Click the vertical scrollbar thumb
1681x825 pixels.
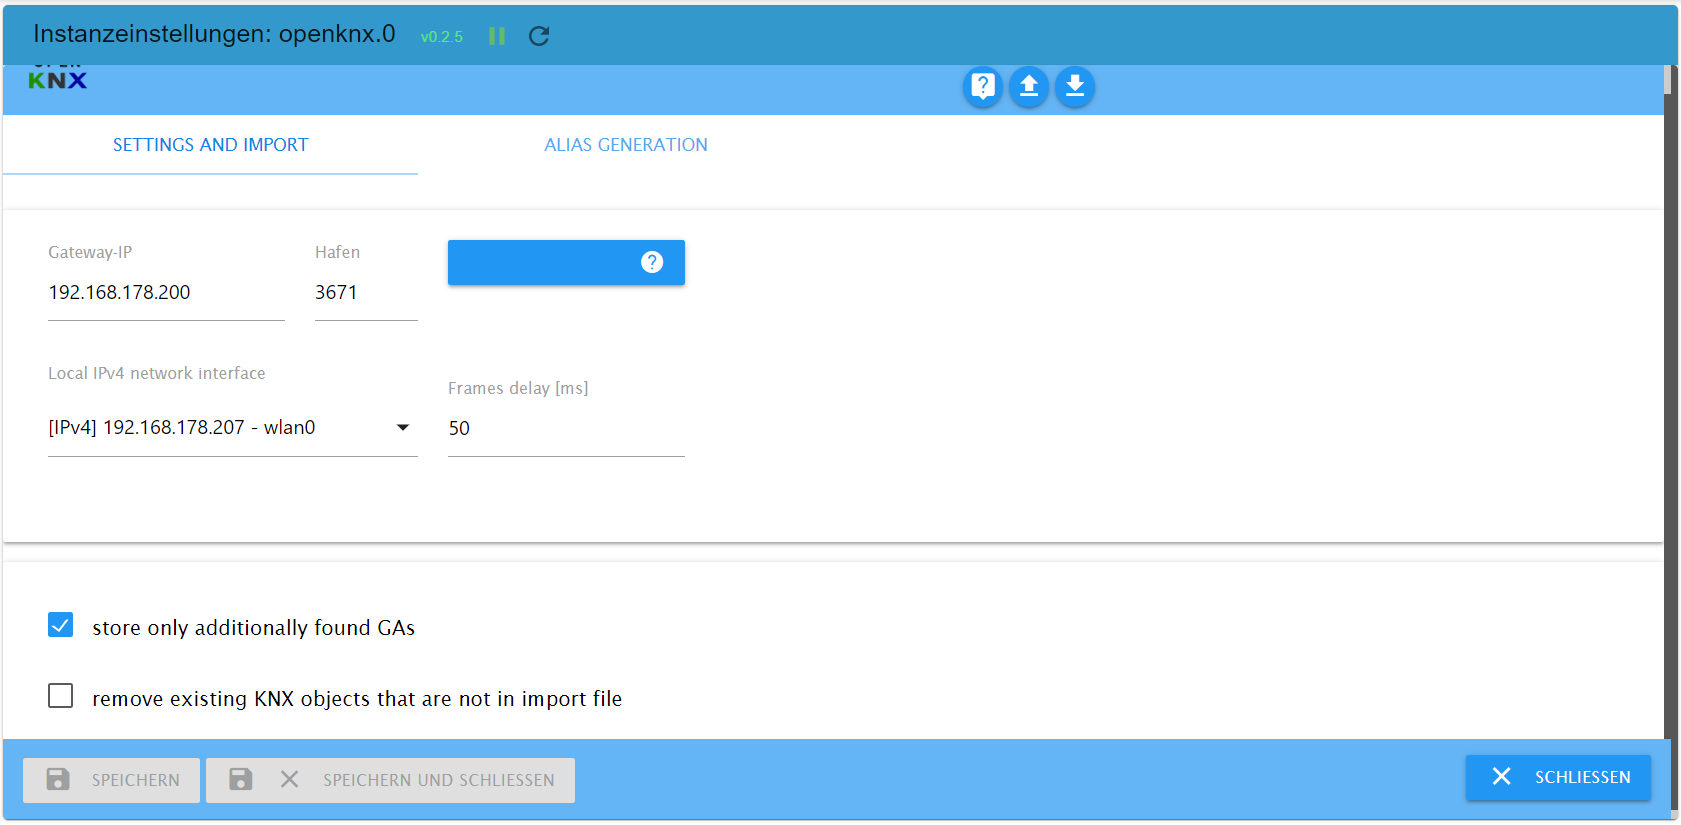point(1668,80)
